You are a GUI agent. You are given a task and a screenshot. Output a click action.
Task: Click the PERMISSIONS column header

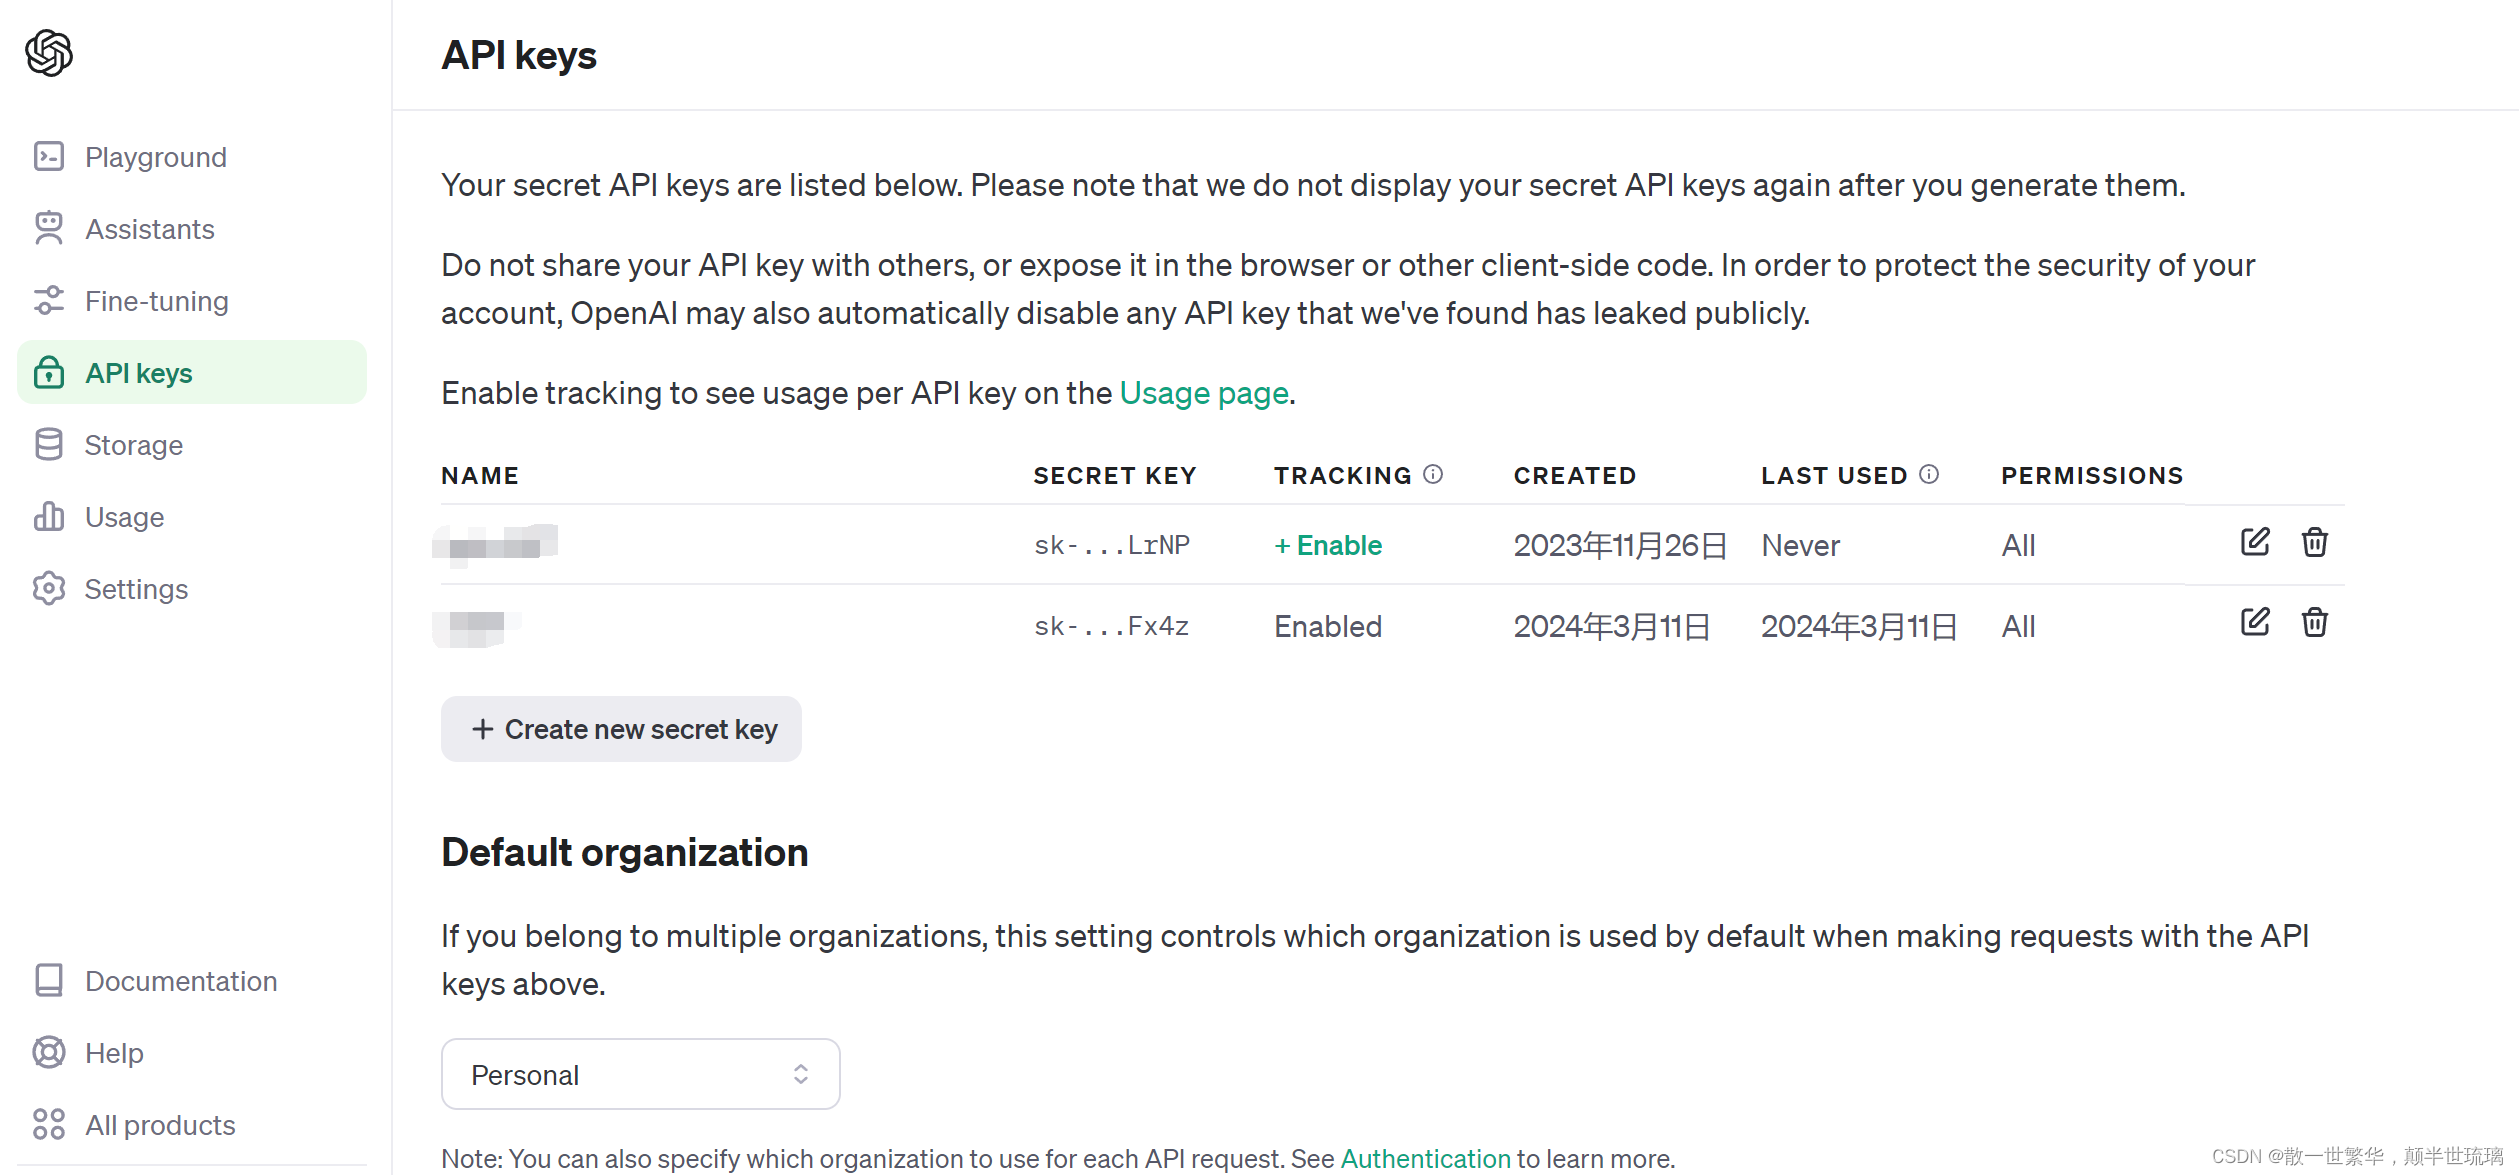pyautogui.click(x=2092, y=475)
